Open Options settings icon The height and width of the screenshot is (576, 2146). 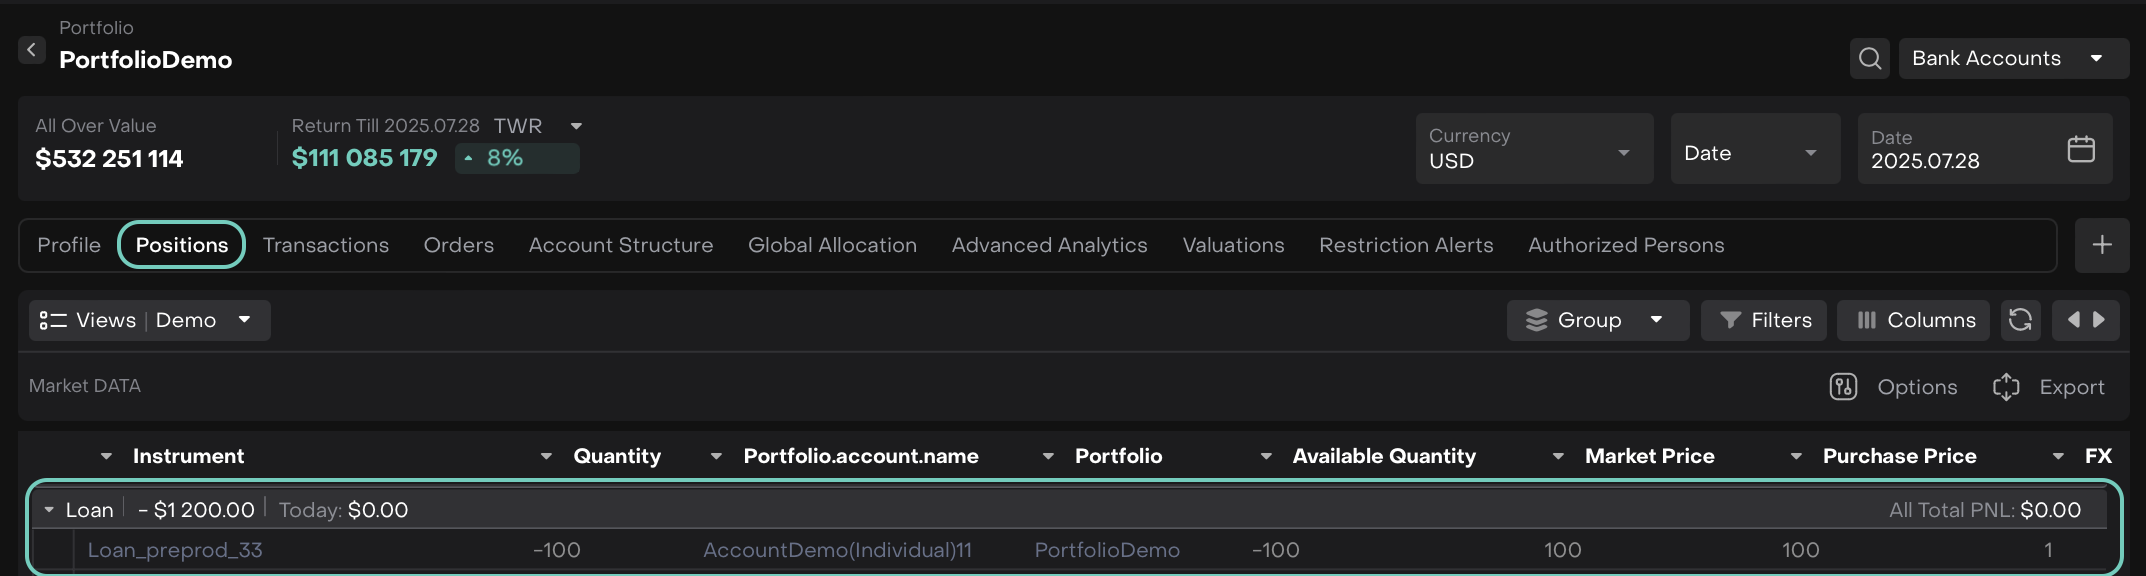pyautogui.click(x=1843, y=387)
